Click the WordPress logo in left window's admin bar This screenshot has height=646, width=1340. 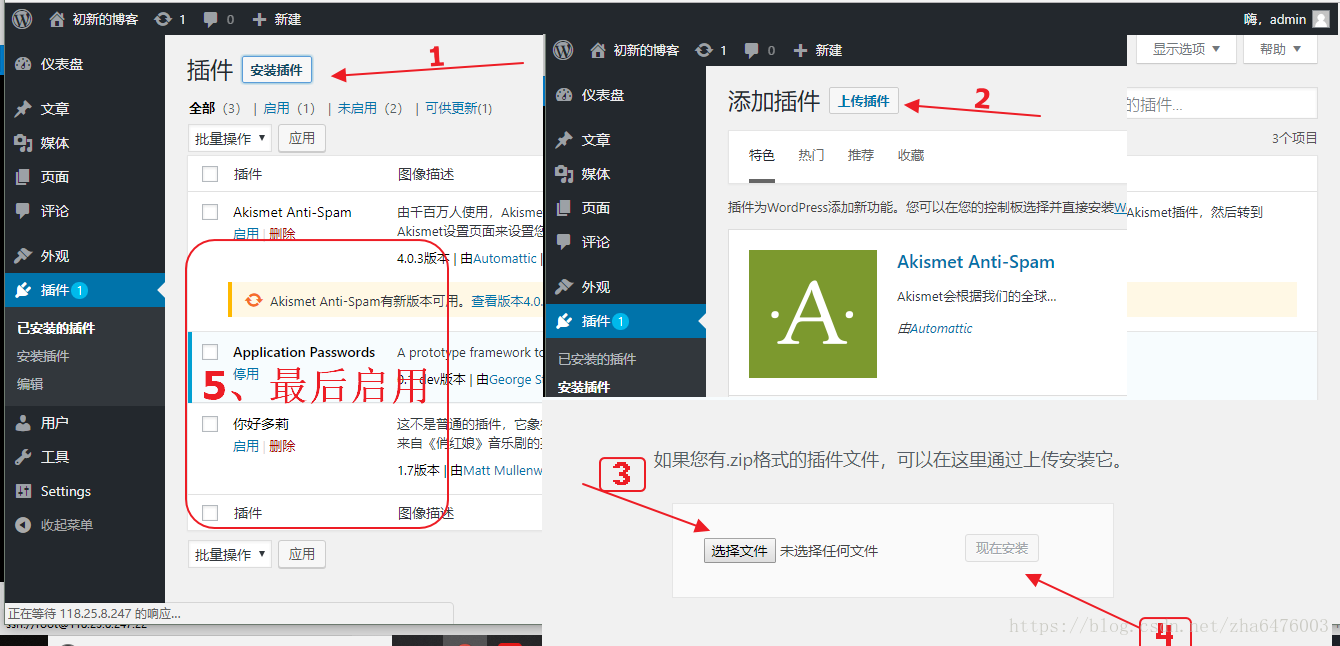(x=22, y=19)
